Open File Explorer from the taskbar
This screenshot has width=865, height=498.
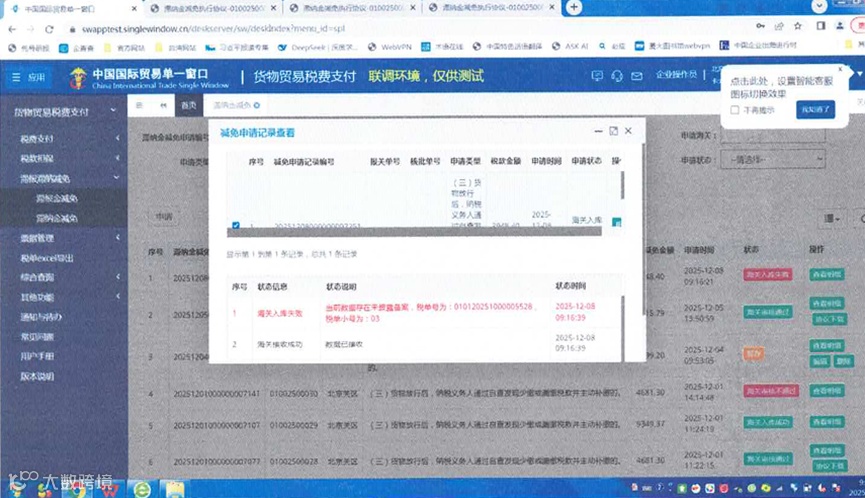[175, 489]
